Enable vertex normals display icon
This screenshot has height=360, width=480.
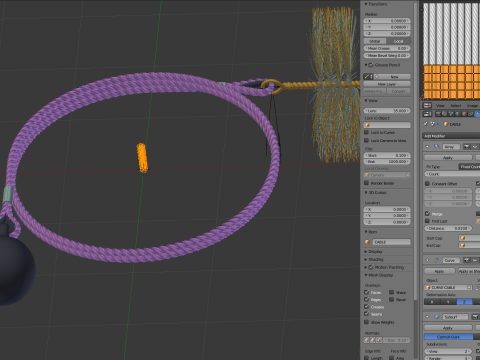(x=366, y=340)
